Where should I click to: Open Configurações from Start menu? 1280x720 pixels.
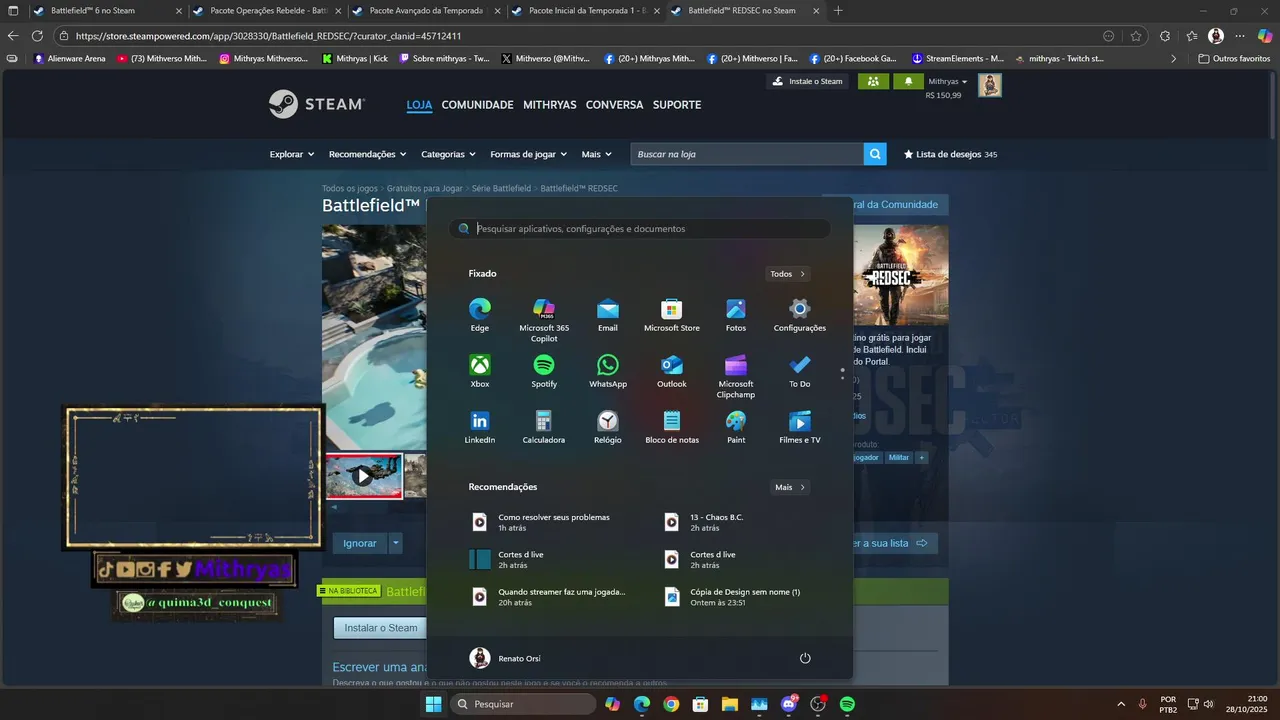(800, 315)
